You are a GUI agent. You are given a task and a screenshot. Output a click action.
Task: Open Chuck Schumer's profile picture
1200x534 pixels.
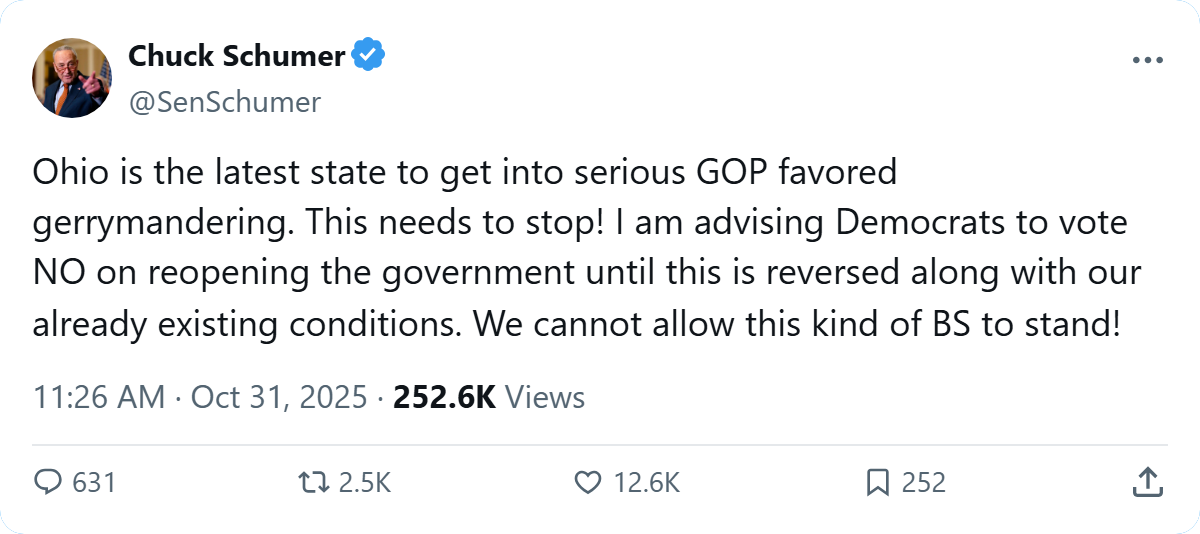tap(72, 78)
